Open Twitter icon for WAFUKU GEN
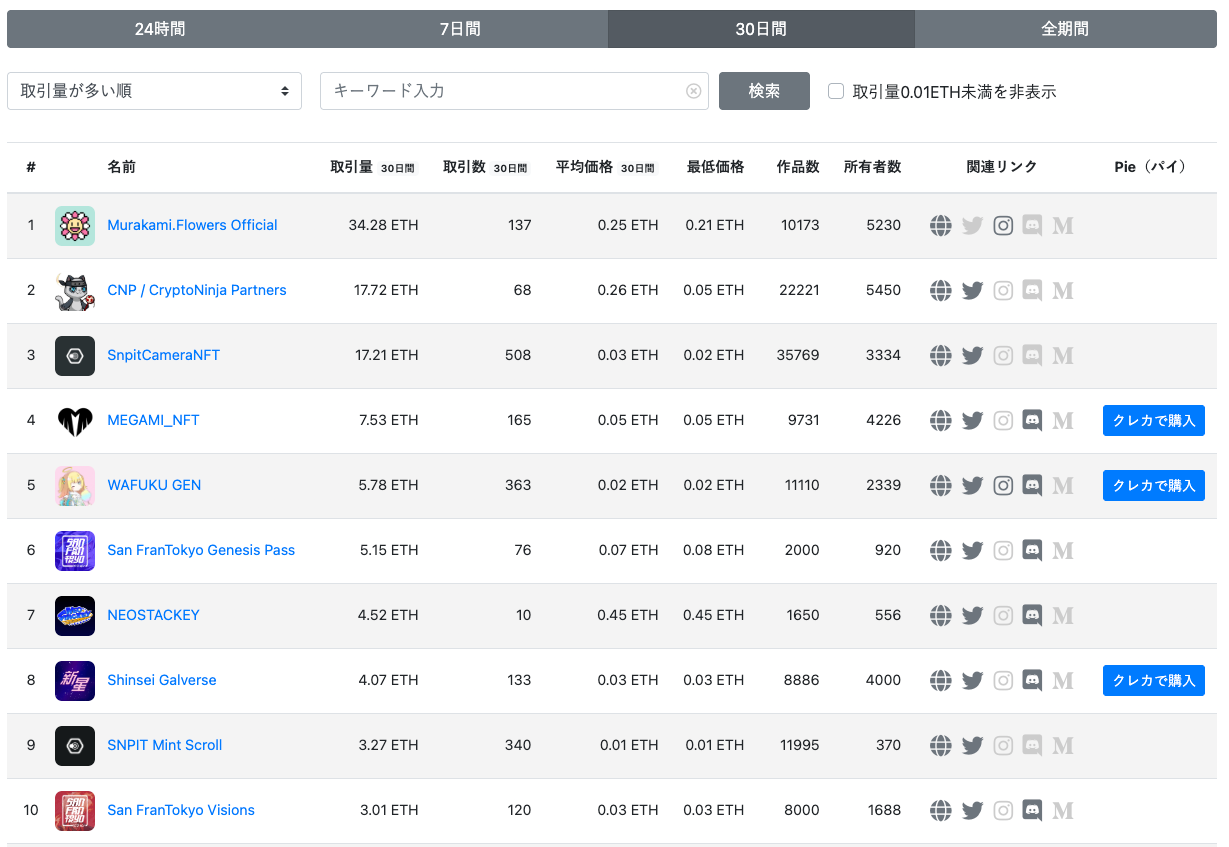1229x847 pixels. click(972, 485)
